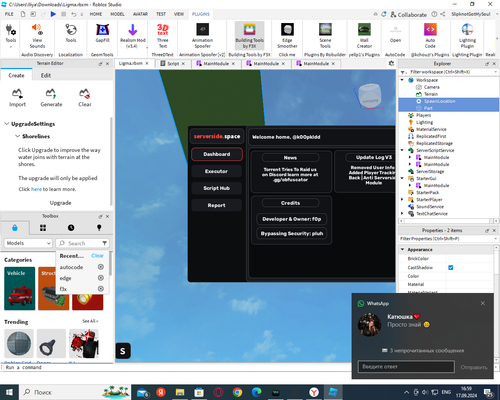The width and height of the screenshot is (500, 400).
Task: Click the Filter workspace search box
Action: tap(449, 72)
